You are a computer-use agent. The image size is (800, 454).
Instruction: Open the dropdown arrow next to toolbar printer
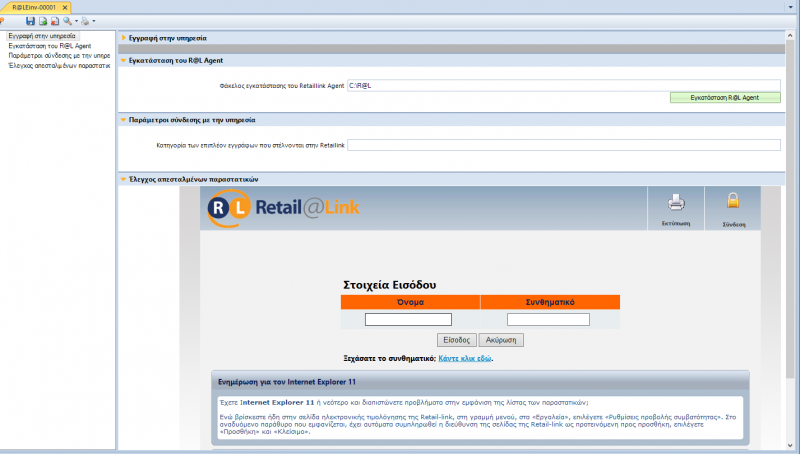93,21
